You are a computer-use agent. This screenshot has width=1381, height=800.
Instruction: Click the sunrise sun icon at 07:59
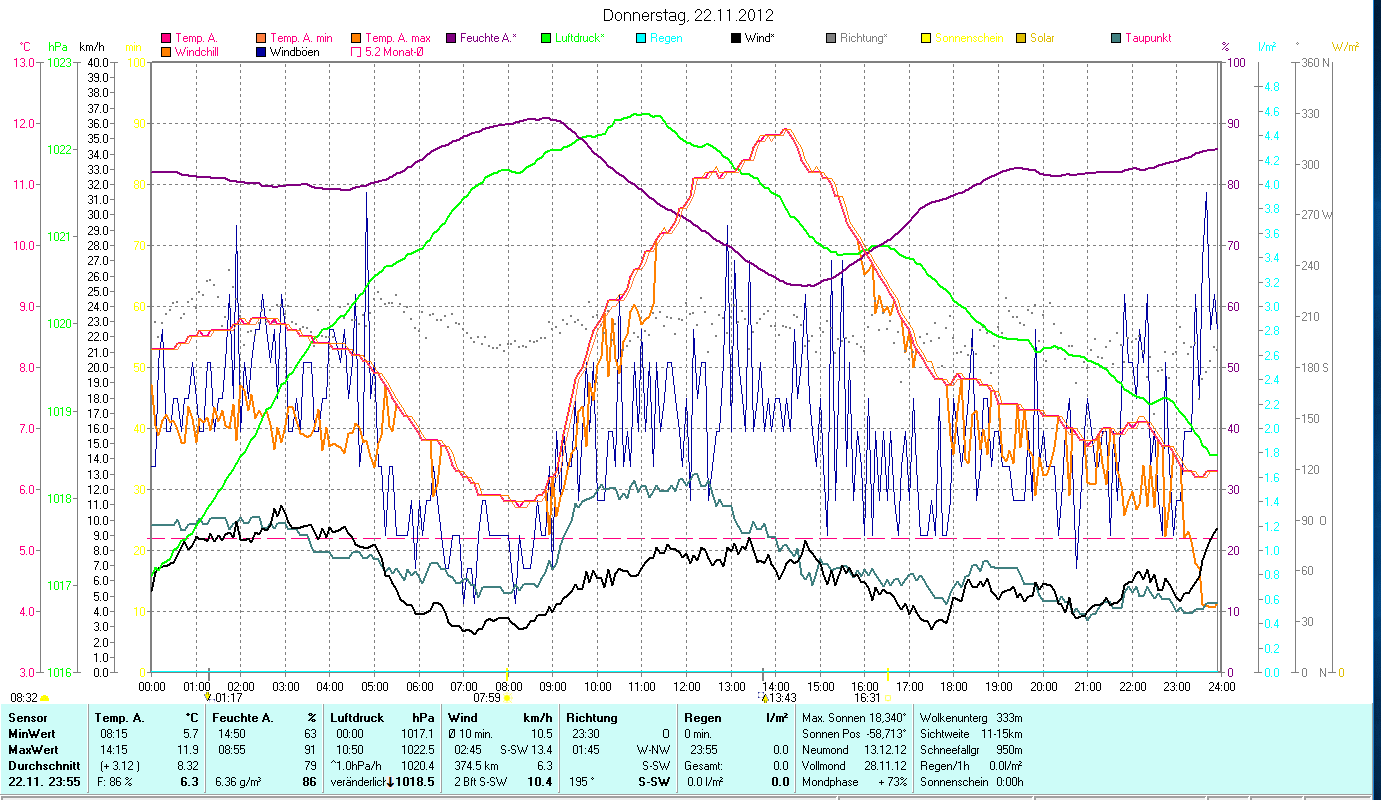[507, 698]
